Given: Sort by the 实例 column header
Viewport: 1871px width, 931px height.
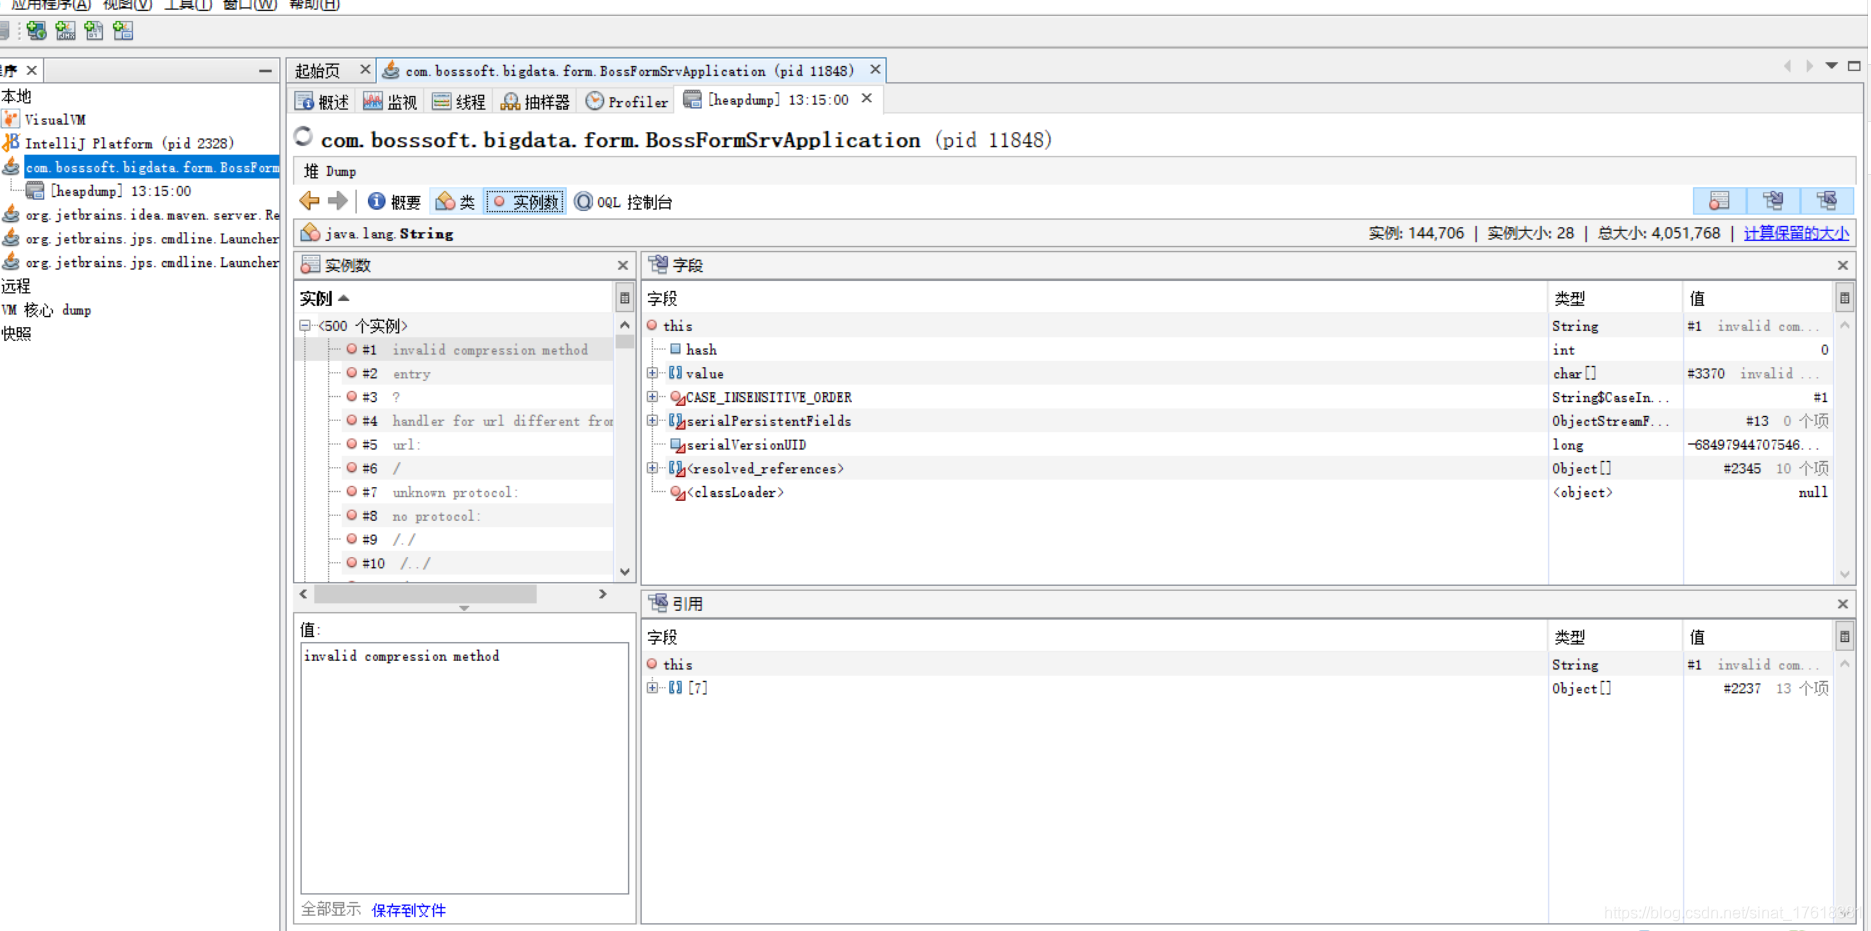Looking at the screenshot, I should pyautogui.click(x=455, y=298).
